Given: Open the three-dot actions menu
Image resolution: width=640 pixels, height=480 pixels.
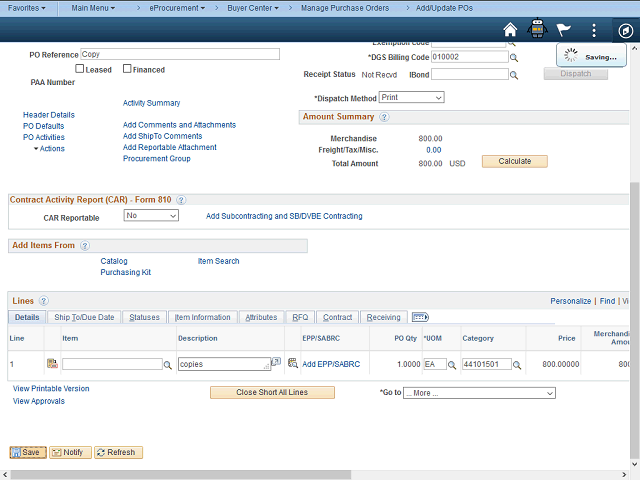Looking at the screenshot, I should (594, 30).
